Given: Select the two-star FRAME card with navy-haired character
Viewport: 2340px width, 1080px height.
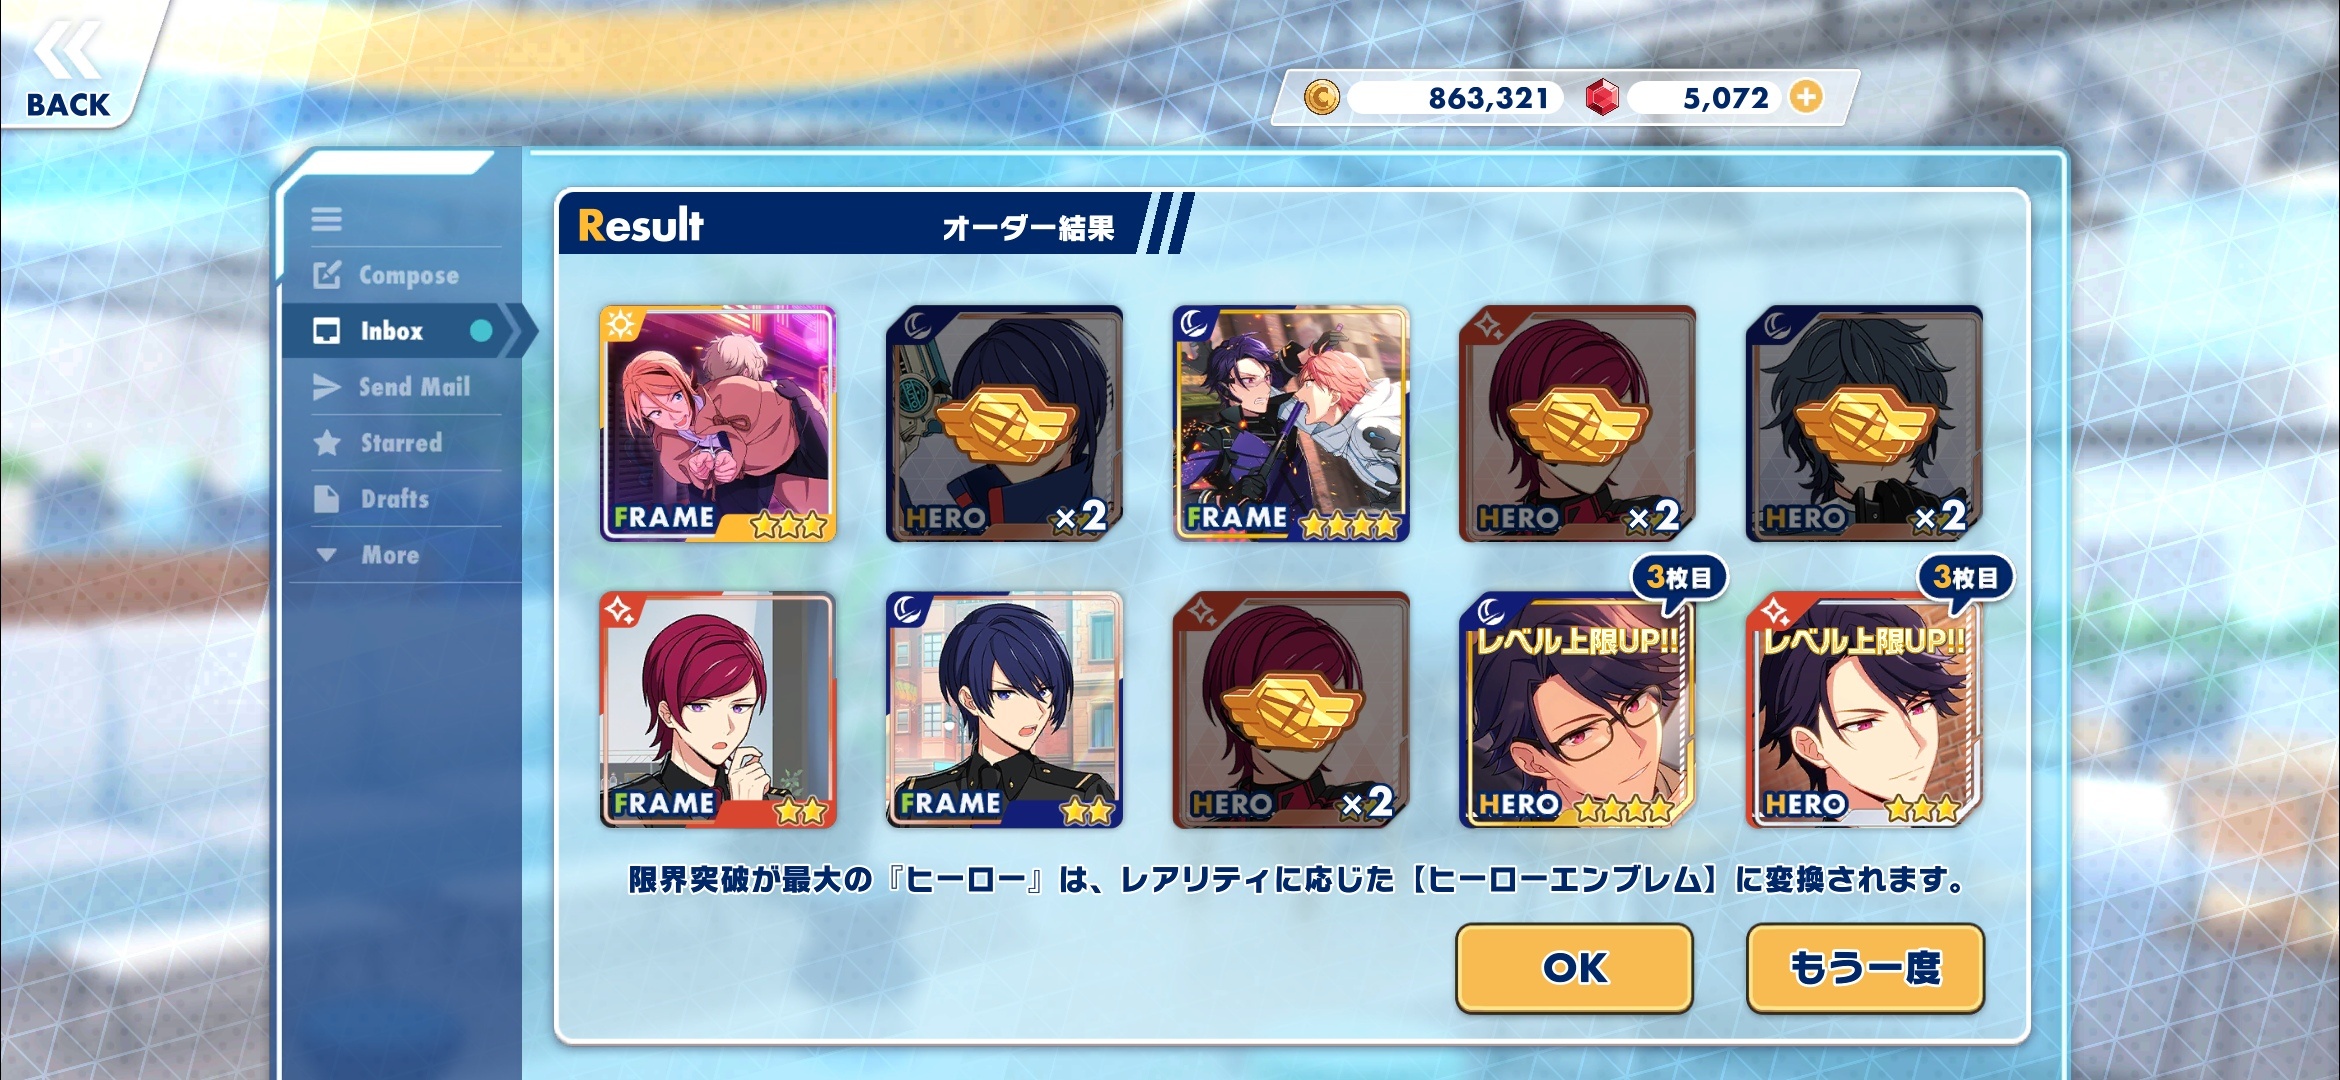Looking at the screenshot, I should pos(1004,710).
